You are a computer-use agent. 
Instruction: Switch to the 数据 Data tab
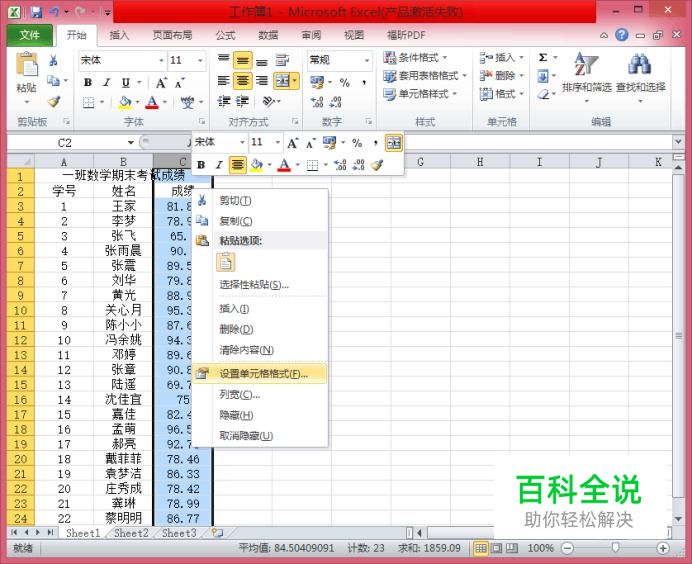(x=268, y=35)
